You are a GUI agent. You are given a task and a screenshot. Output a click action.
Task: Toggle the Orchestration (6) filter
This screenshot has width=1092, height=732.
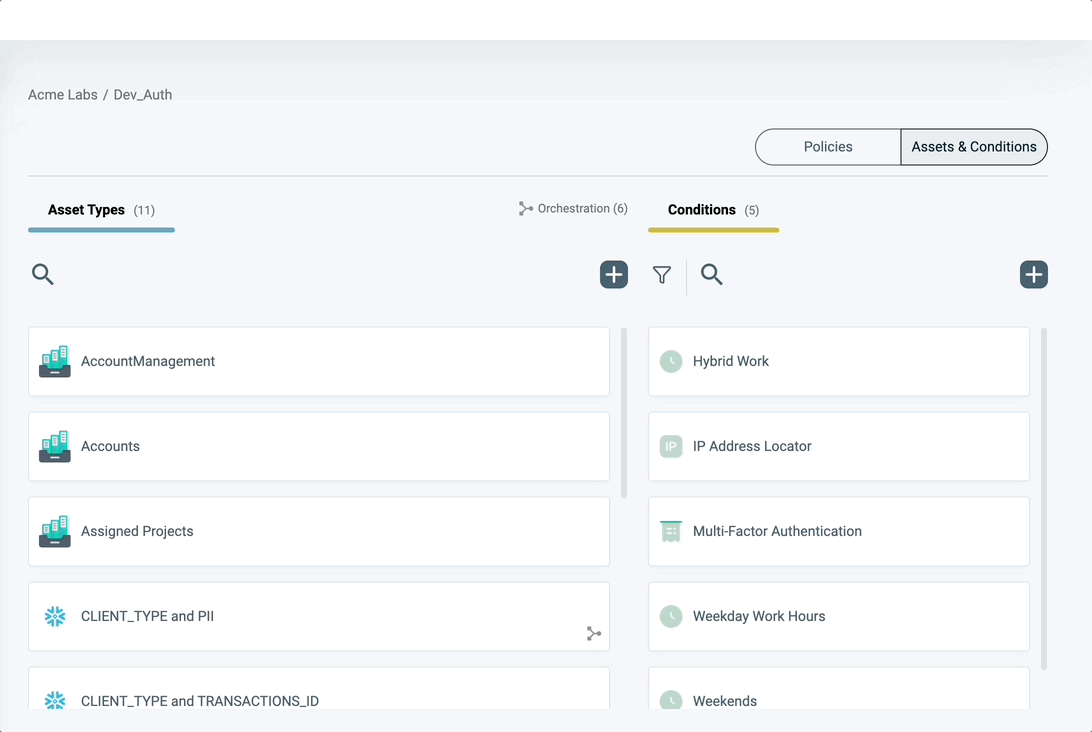pos(573,208)
